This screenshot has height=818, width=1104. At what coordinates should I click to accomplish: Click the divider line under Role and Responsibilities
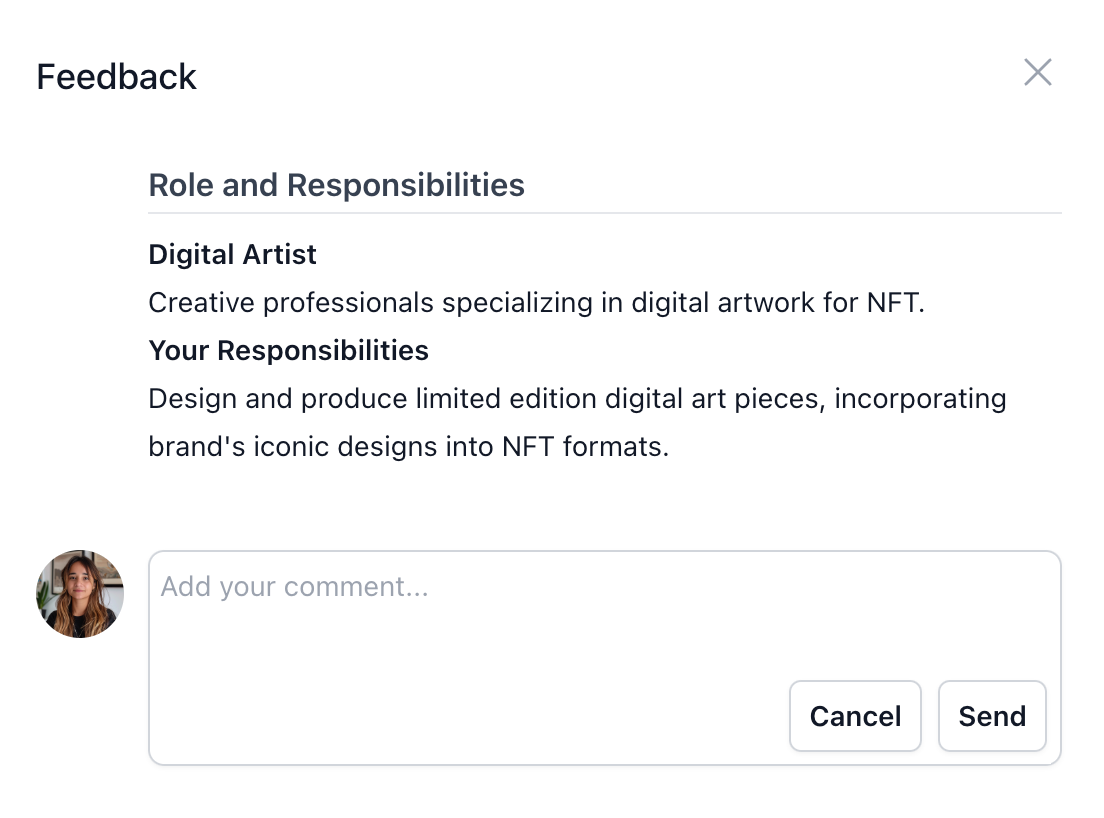[604, 213]
